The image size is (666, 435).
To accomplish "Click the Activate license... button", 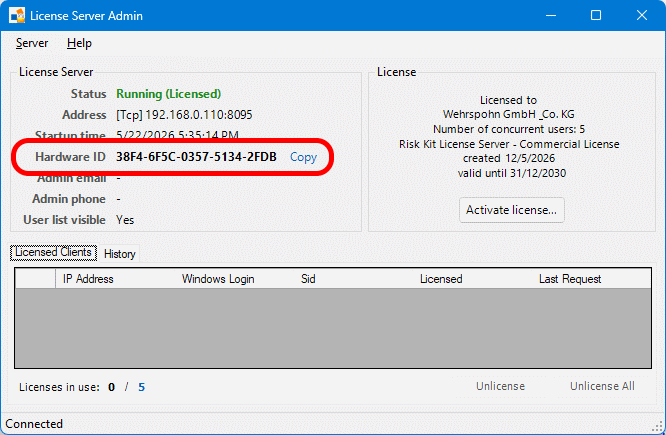I will point(511,210).
